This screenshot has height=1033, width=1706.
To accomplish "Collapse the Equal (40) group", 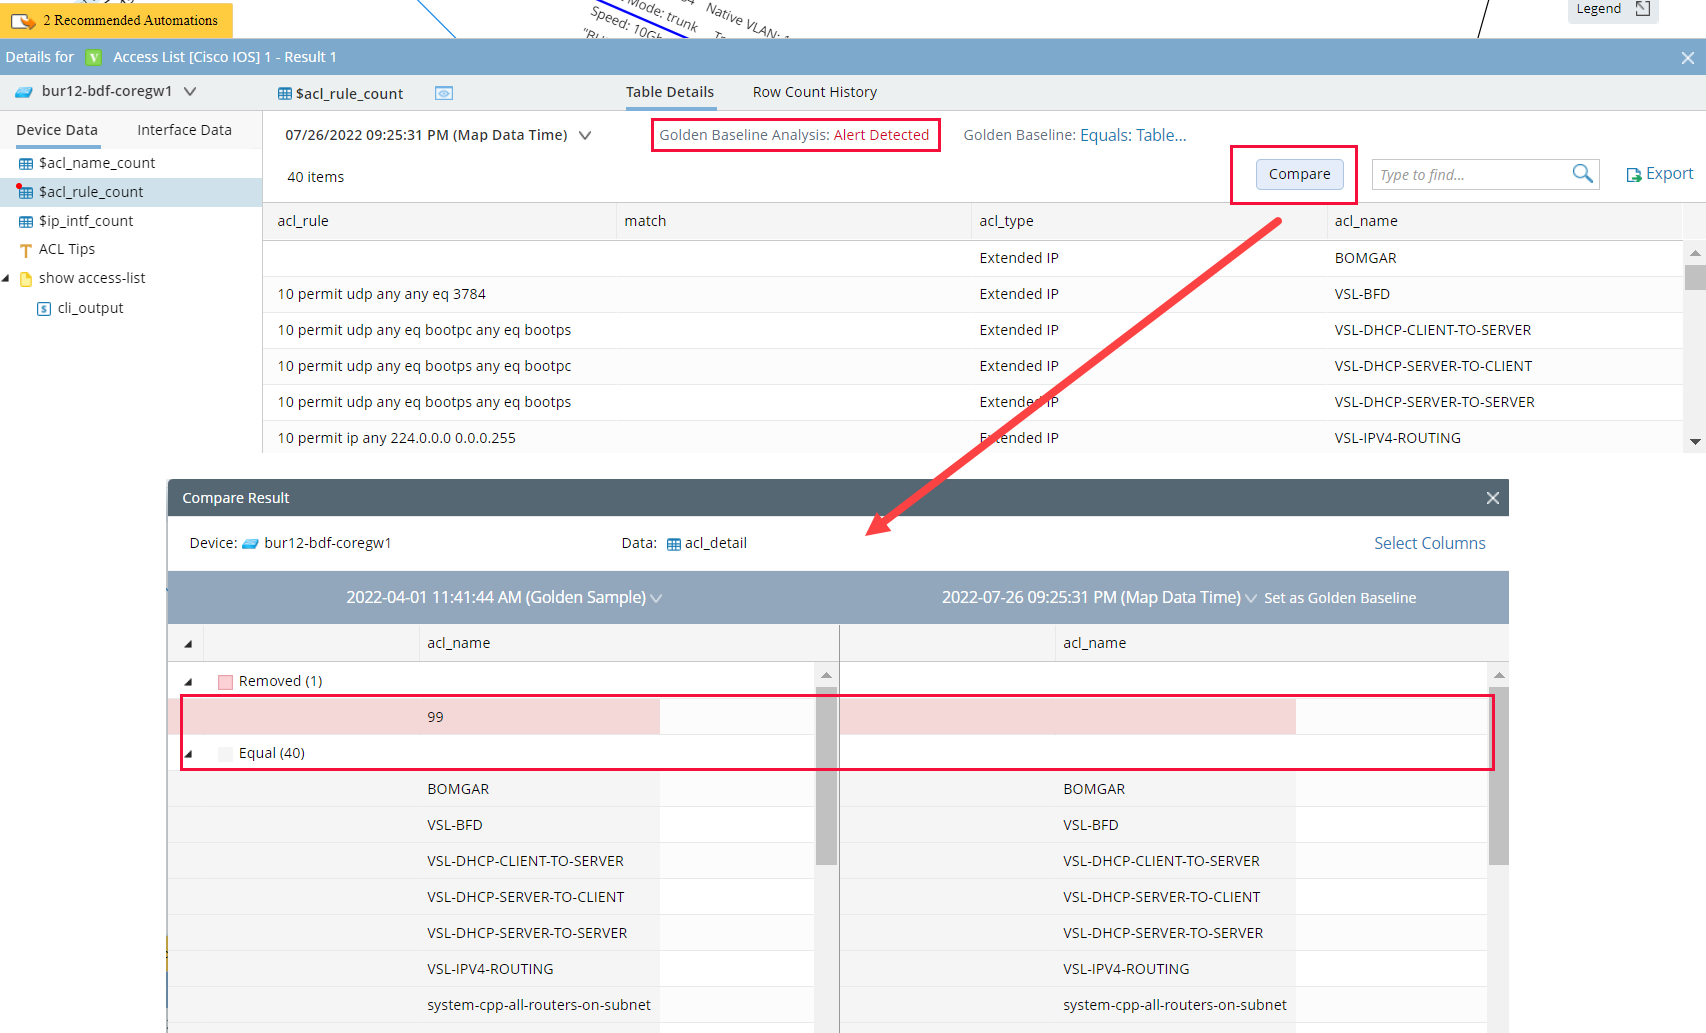I will click(x=188, y=754).
